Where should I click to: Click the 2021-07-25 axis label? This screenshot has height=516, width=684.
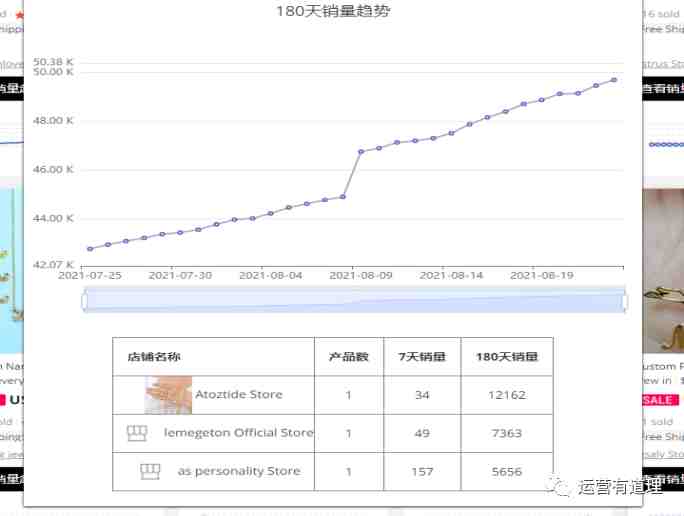[x=90, y=276]
